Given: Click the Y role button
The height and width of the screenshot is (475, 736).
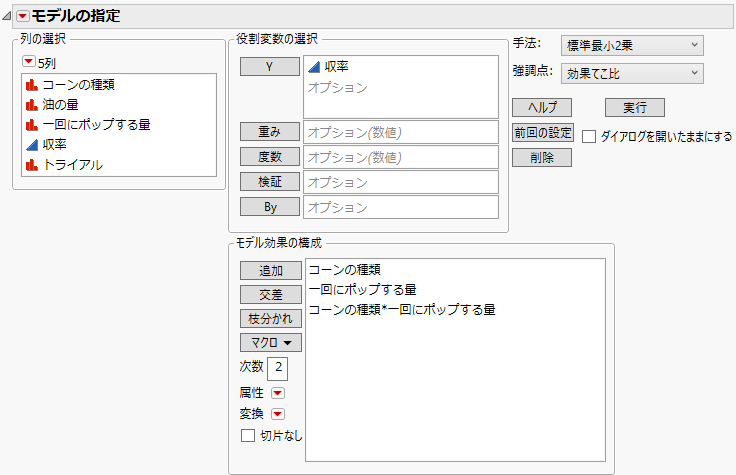Looking at the screenshot, I should tap(270, 67).
